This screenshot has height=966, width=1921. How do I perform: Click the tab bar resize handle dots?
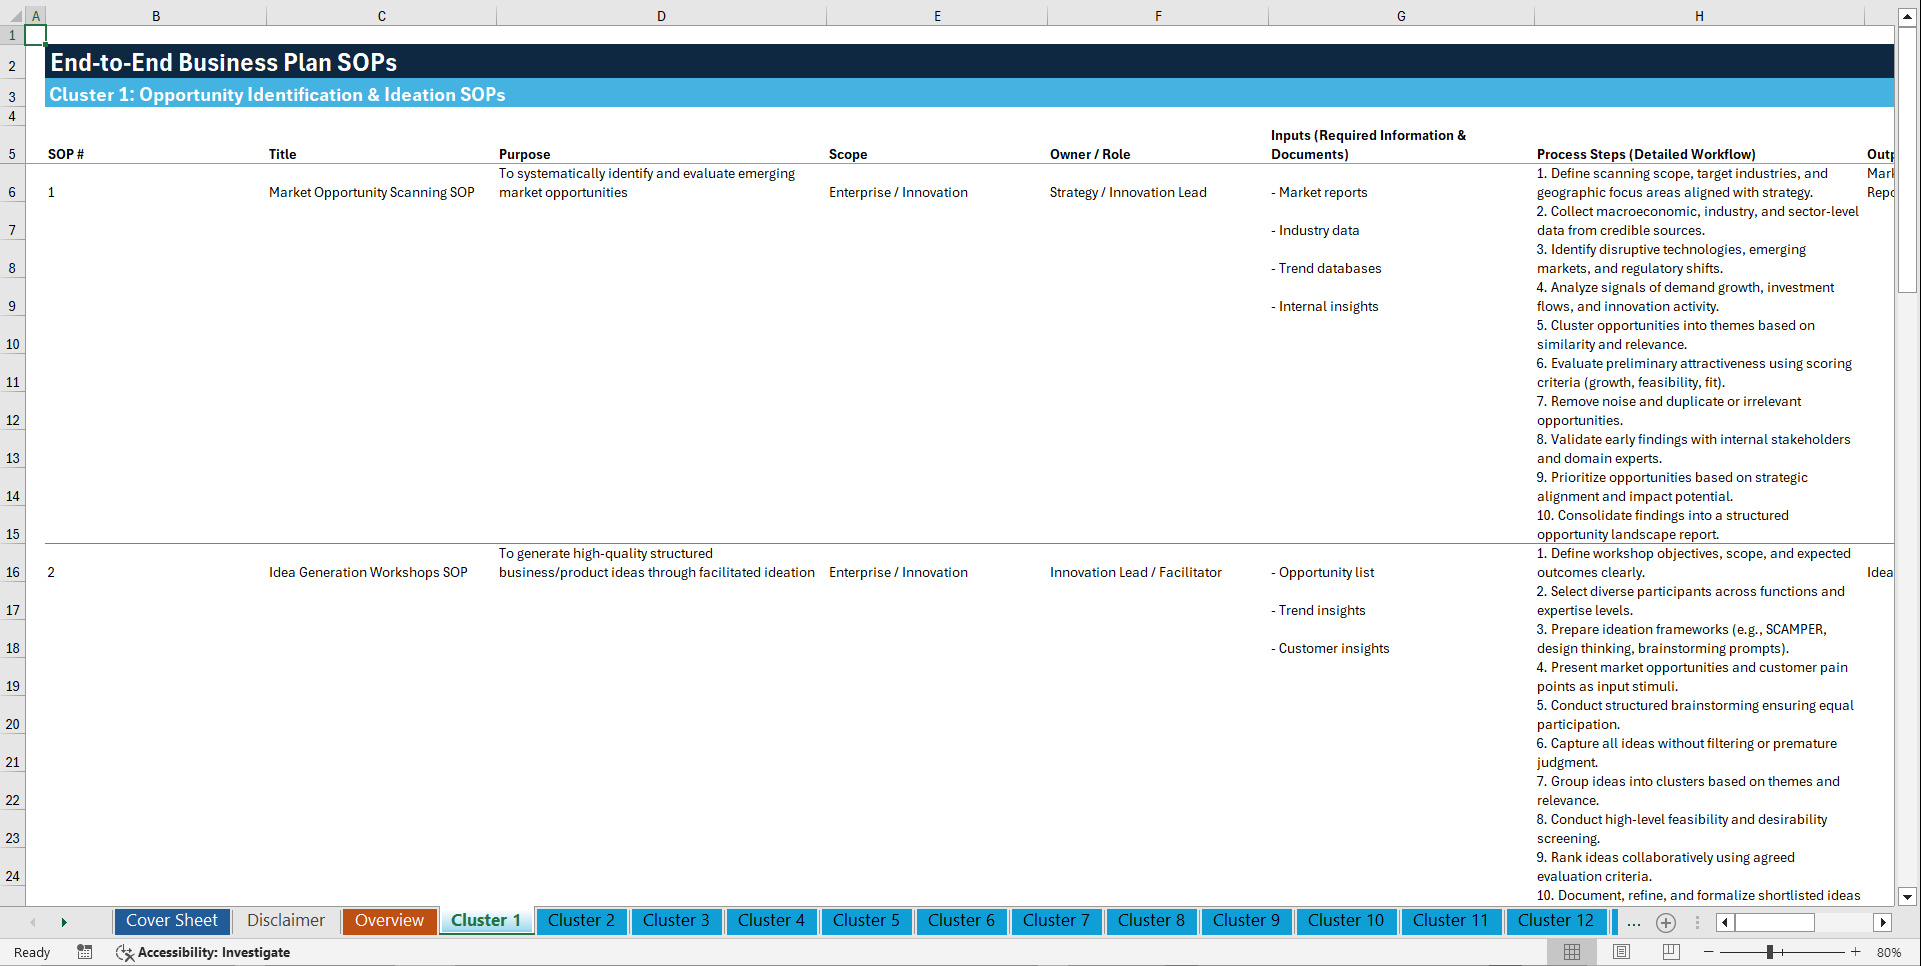point(1697,922)
